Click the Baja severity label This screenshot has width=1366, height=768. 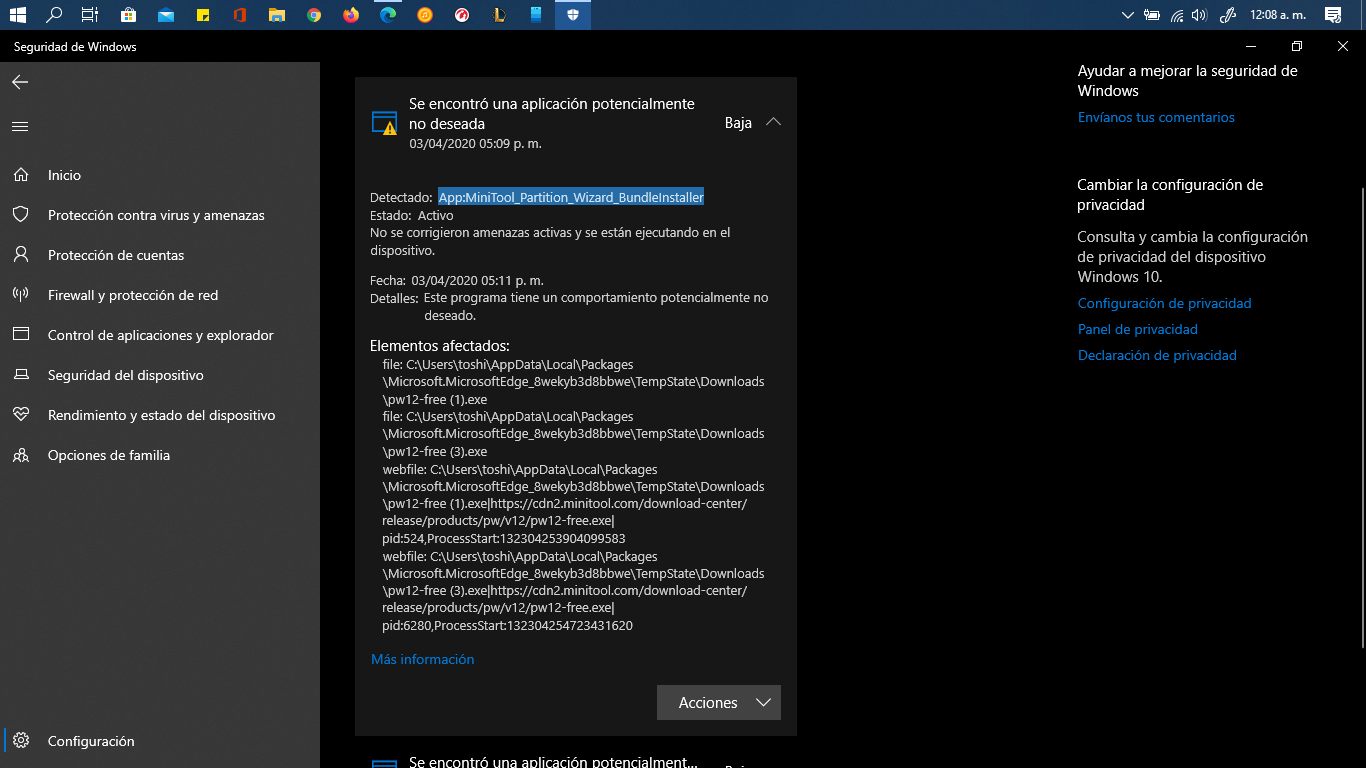(x=738, y=123)
